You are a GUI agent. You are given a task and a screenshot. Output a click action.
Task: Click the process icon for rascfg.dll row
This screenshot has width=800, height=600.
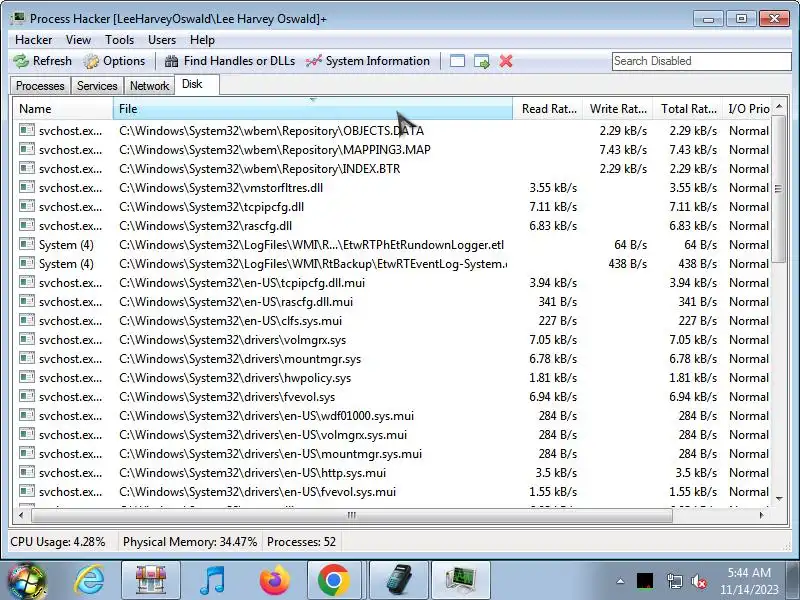[27, 225]
